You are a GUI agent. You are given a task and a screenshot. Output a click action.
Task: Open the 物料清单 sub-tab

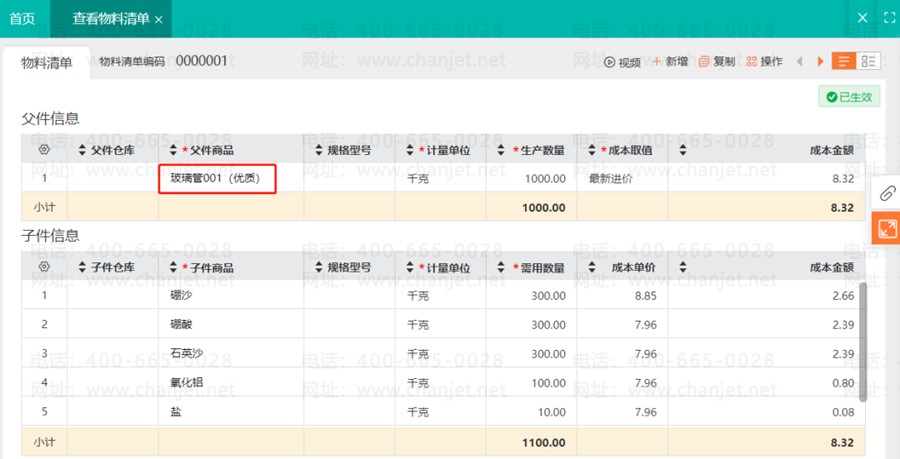coord(46,63)
